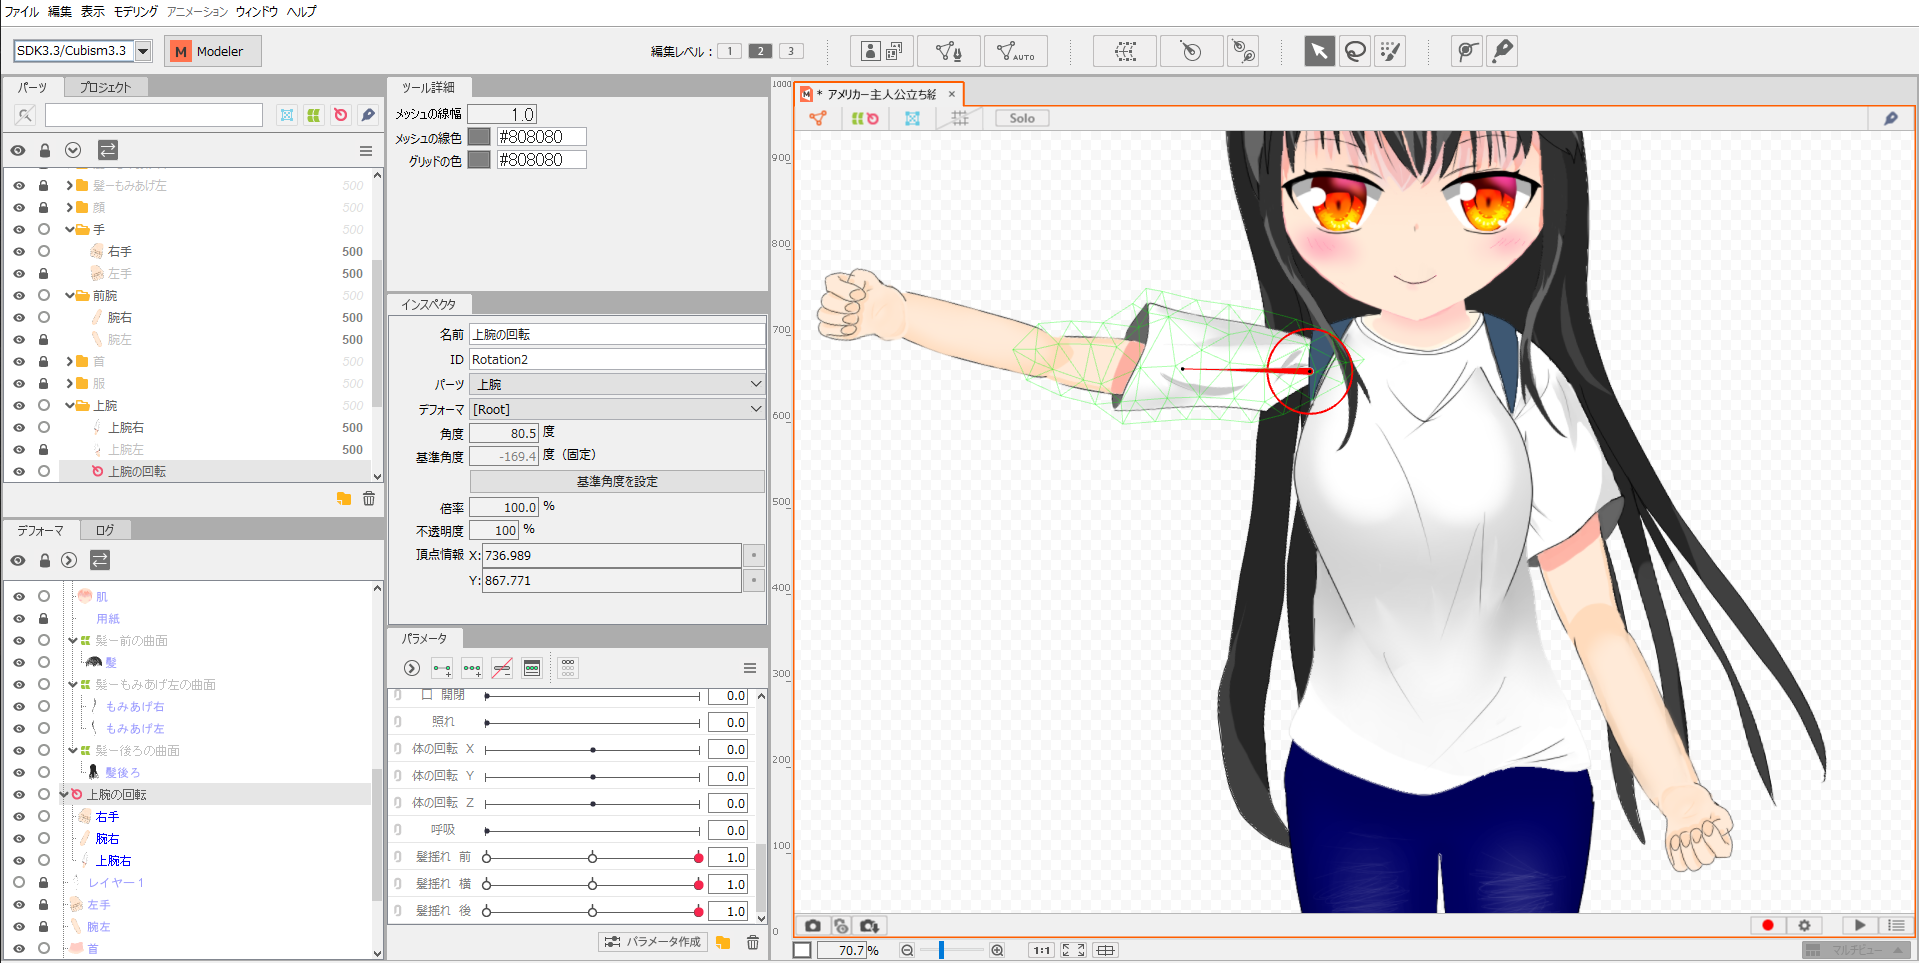
Task: Click the パラメータ作成 button
Action: (653, 942)
